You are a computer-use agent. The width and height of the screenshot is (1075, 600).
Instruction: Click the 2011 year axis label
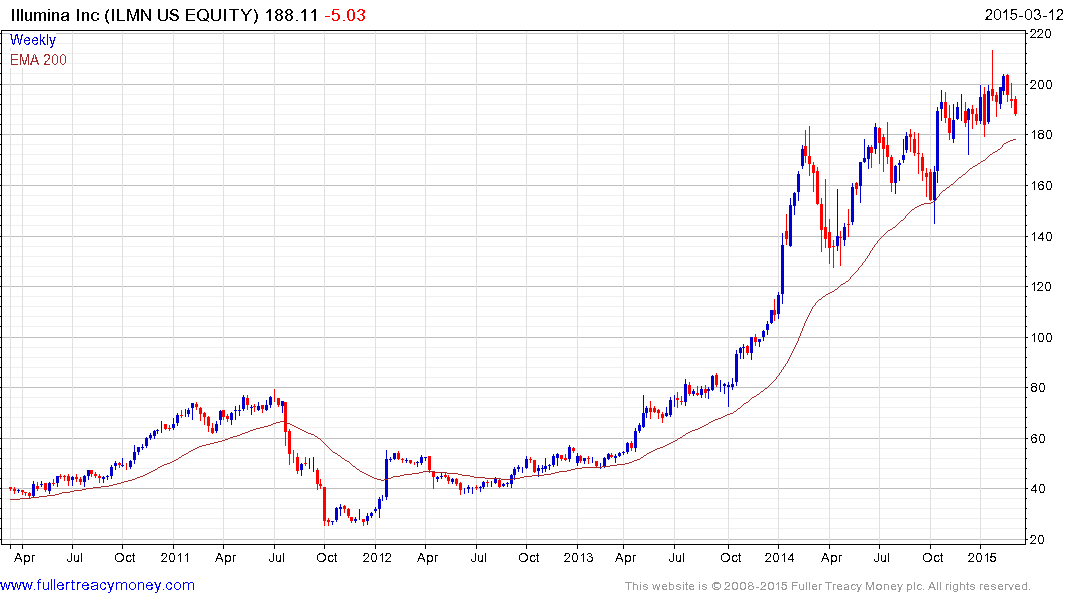coord(175,557)
